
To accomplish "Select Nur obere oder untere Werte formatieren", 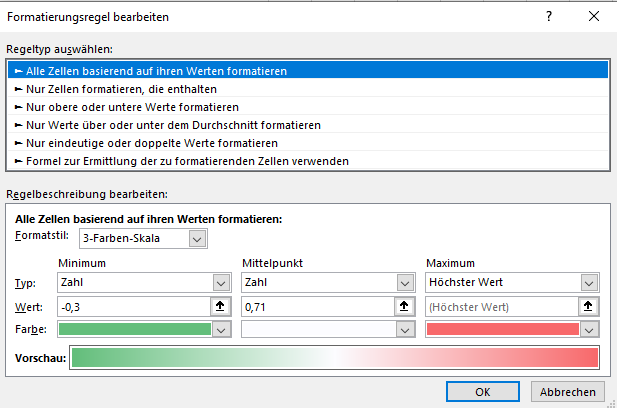I will tap(308, 107).
